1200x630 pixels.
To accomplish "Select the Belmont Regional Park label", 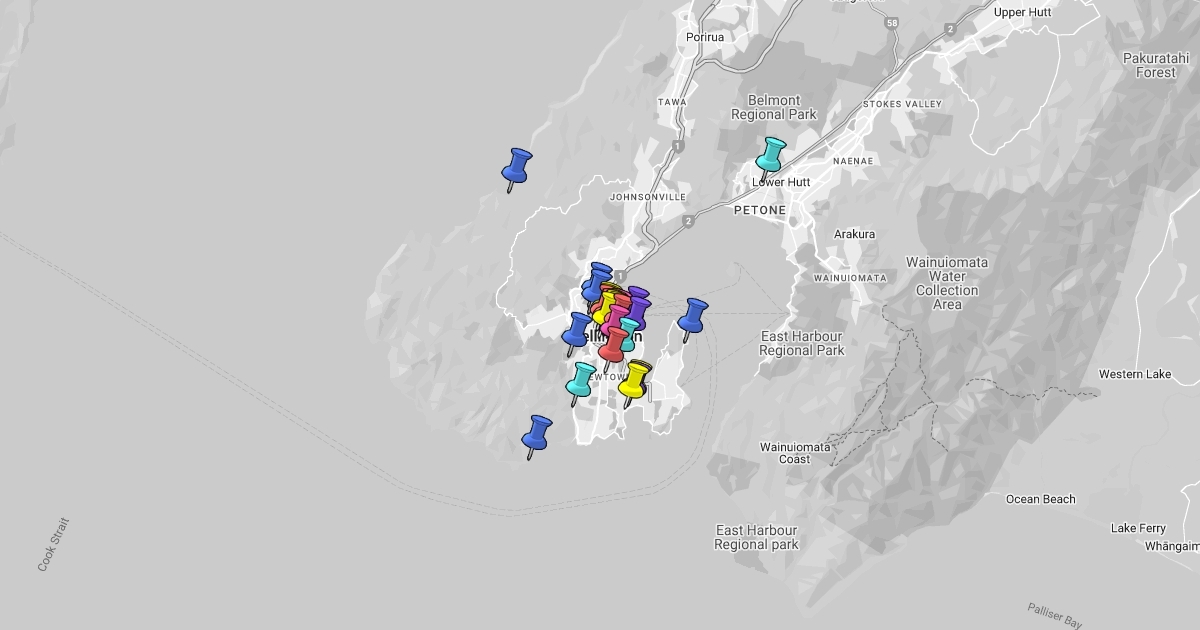I will [x=773, y=107].
